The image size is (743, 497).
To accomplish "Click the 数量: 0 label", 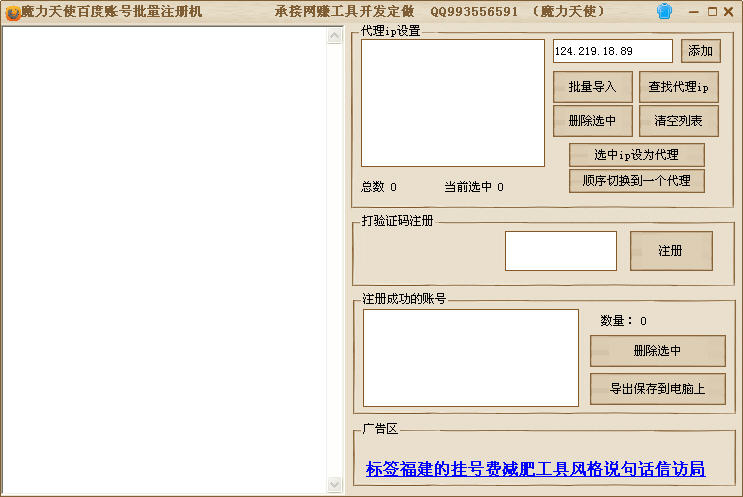I will tap(623, 321).
